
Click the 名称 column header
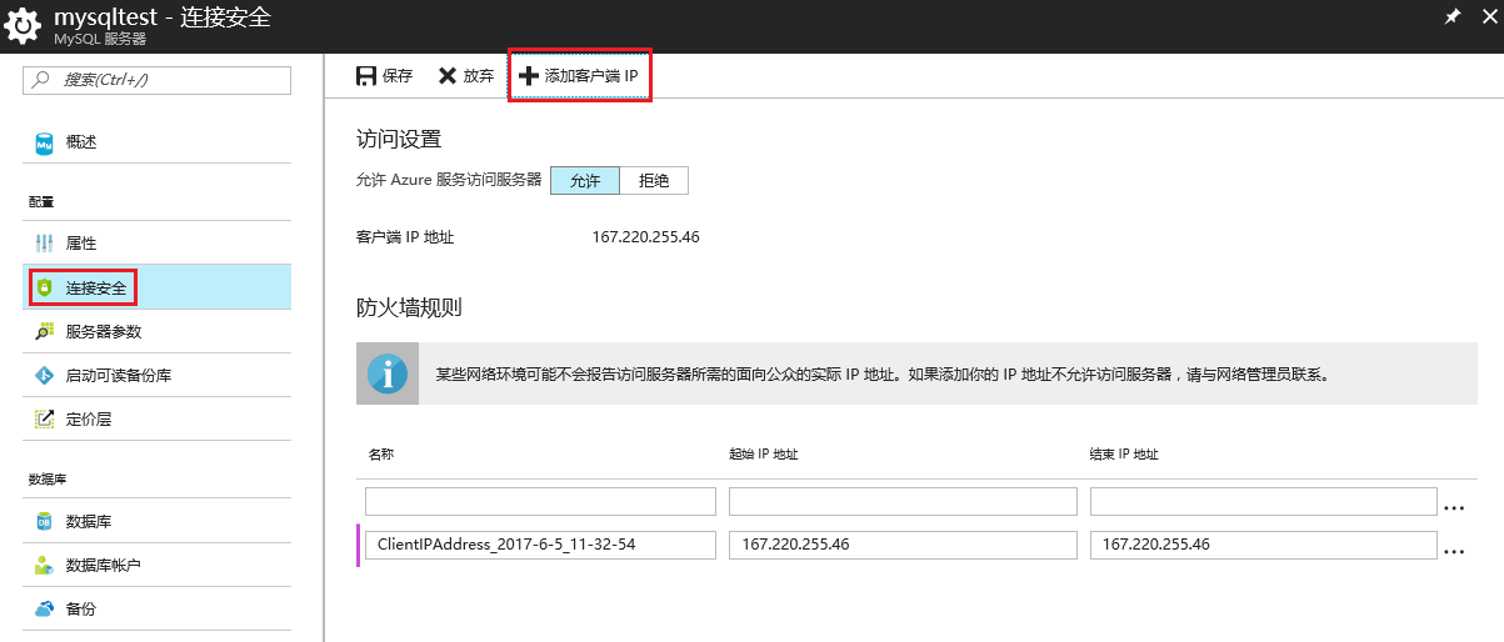(x=381, y=454)
